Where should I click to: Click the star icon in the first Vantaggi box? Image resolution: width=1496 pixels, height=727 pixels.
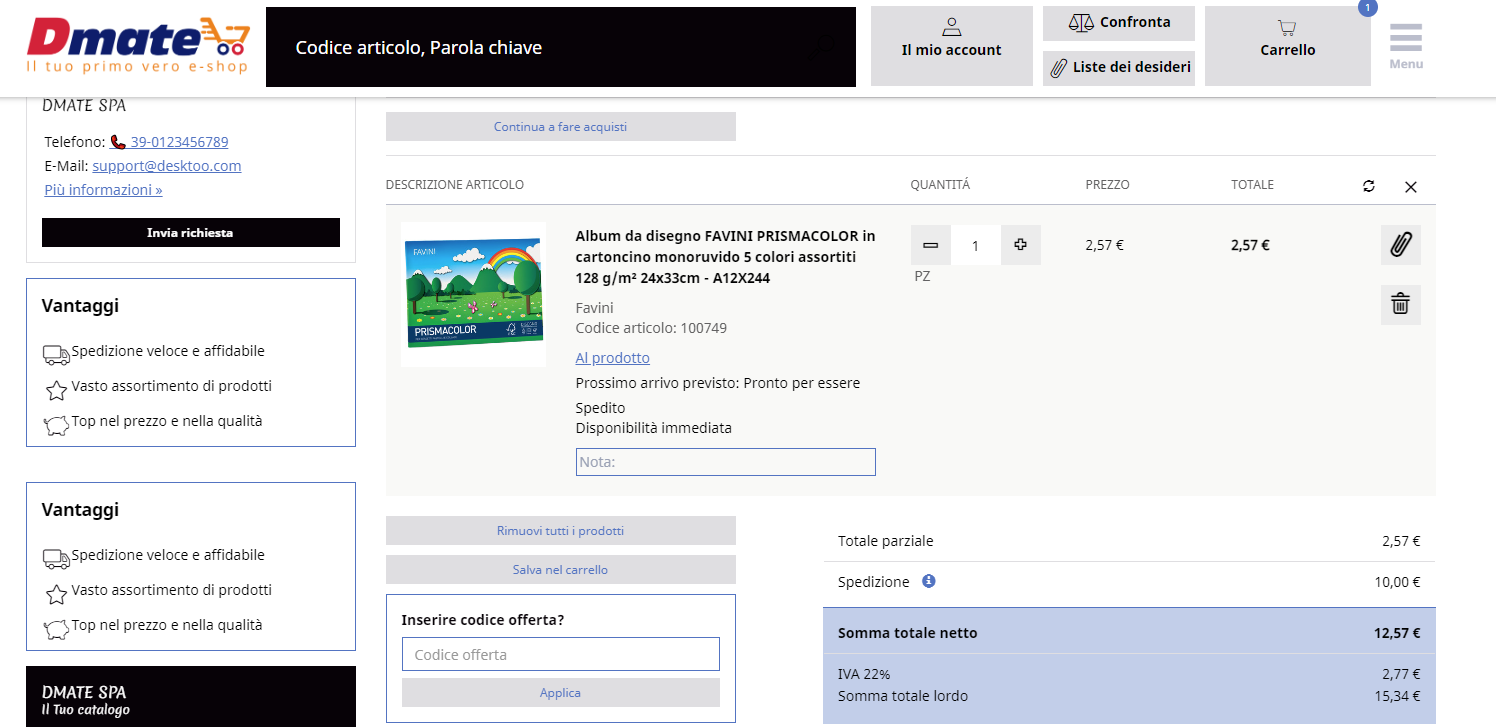coord(57,390)
